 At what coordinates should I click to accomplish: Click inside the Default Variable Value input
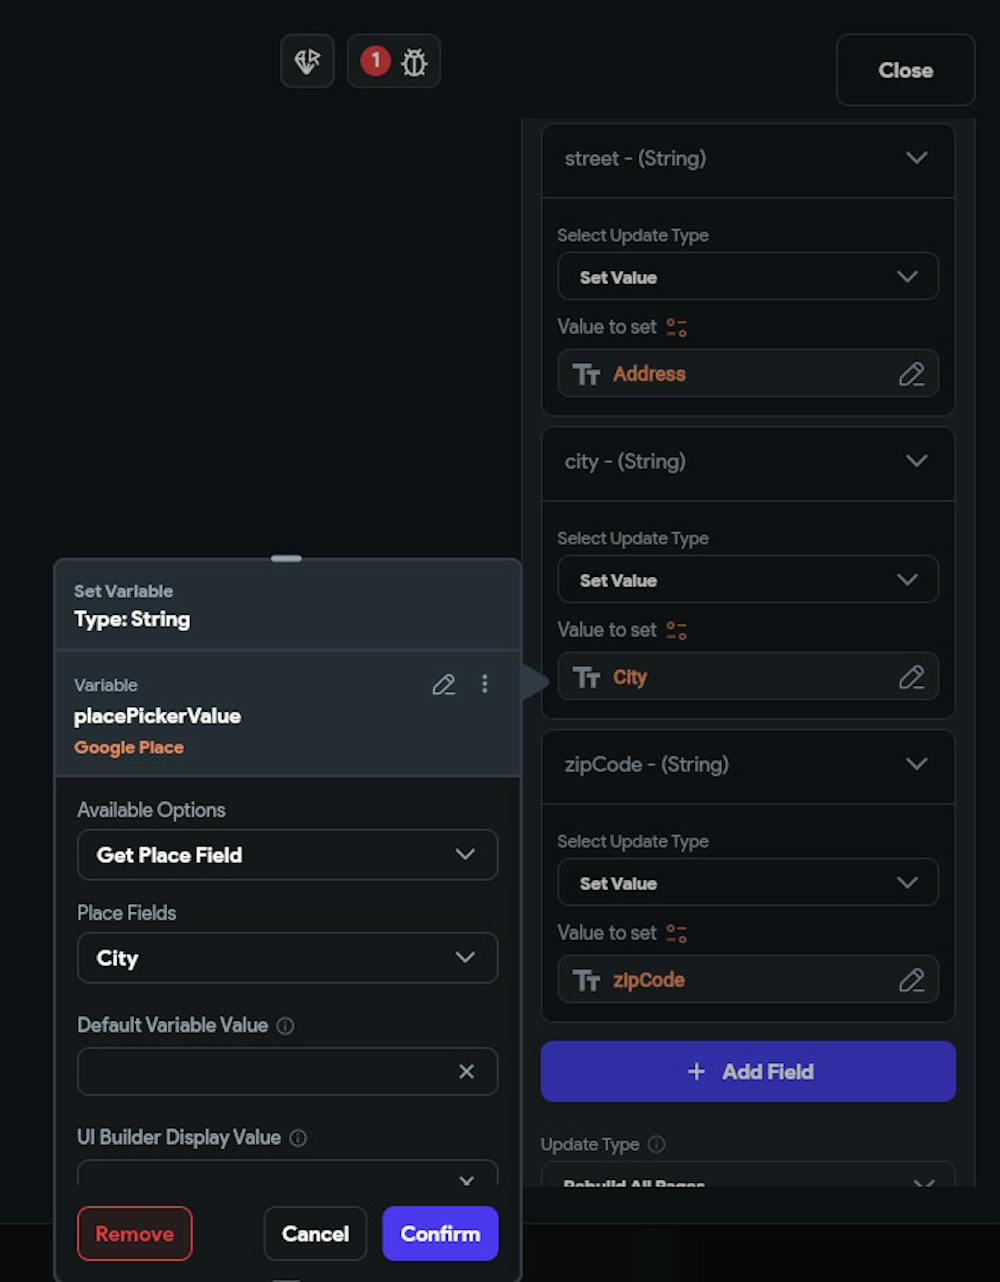(260, 1071)
